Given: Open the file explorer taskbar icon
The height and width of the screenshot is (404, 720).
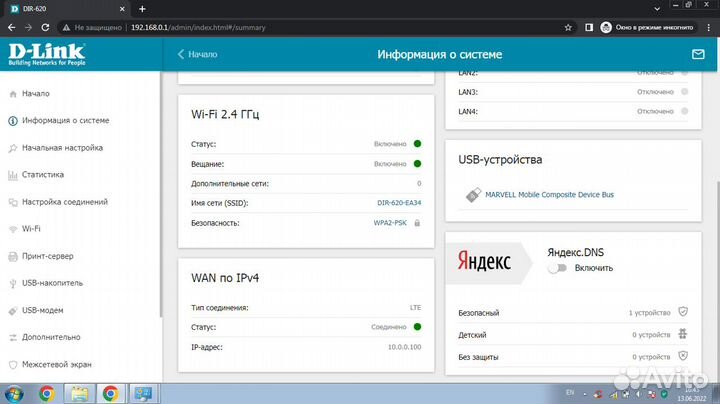Looking at the screenshot, I should [79, 394].
